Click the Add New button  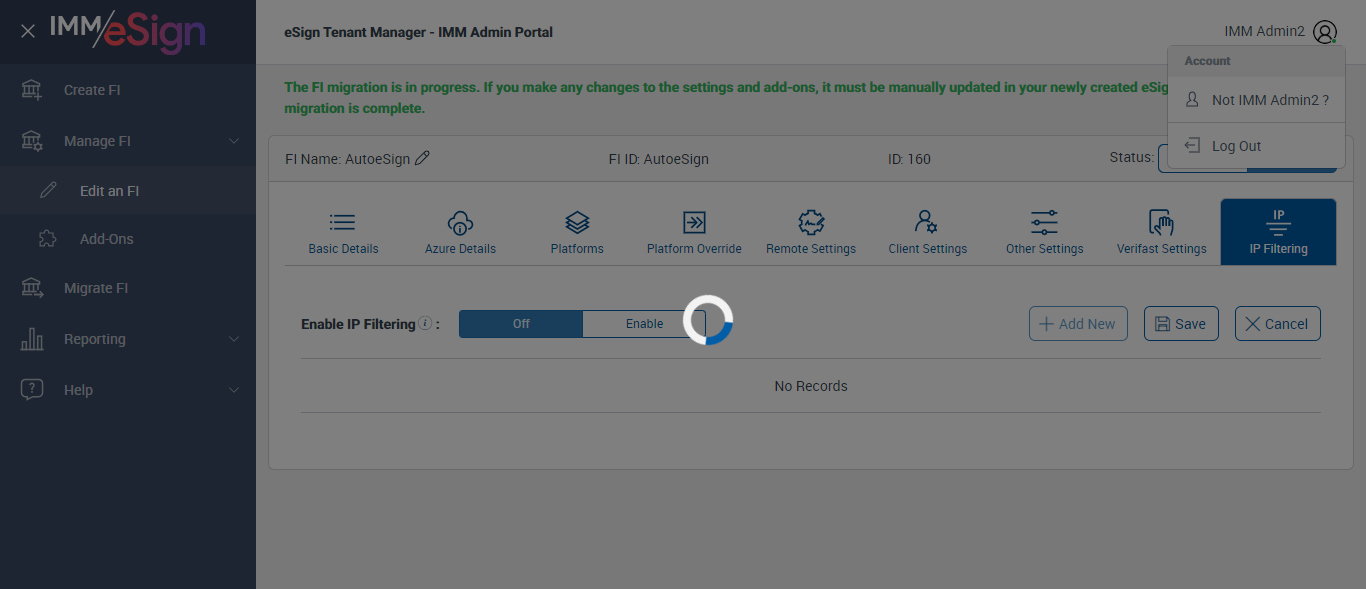(x=1078, y=324)
